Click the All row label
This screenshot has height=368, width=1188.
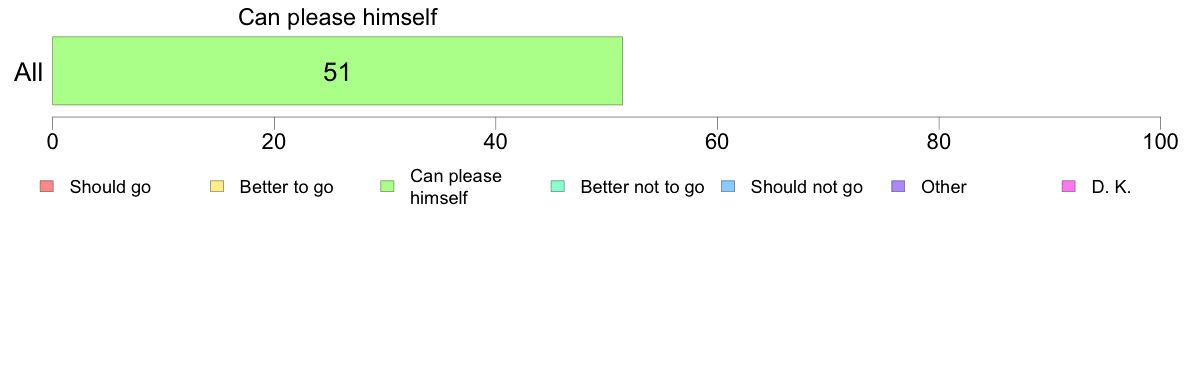pos(29,72)
